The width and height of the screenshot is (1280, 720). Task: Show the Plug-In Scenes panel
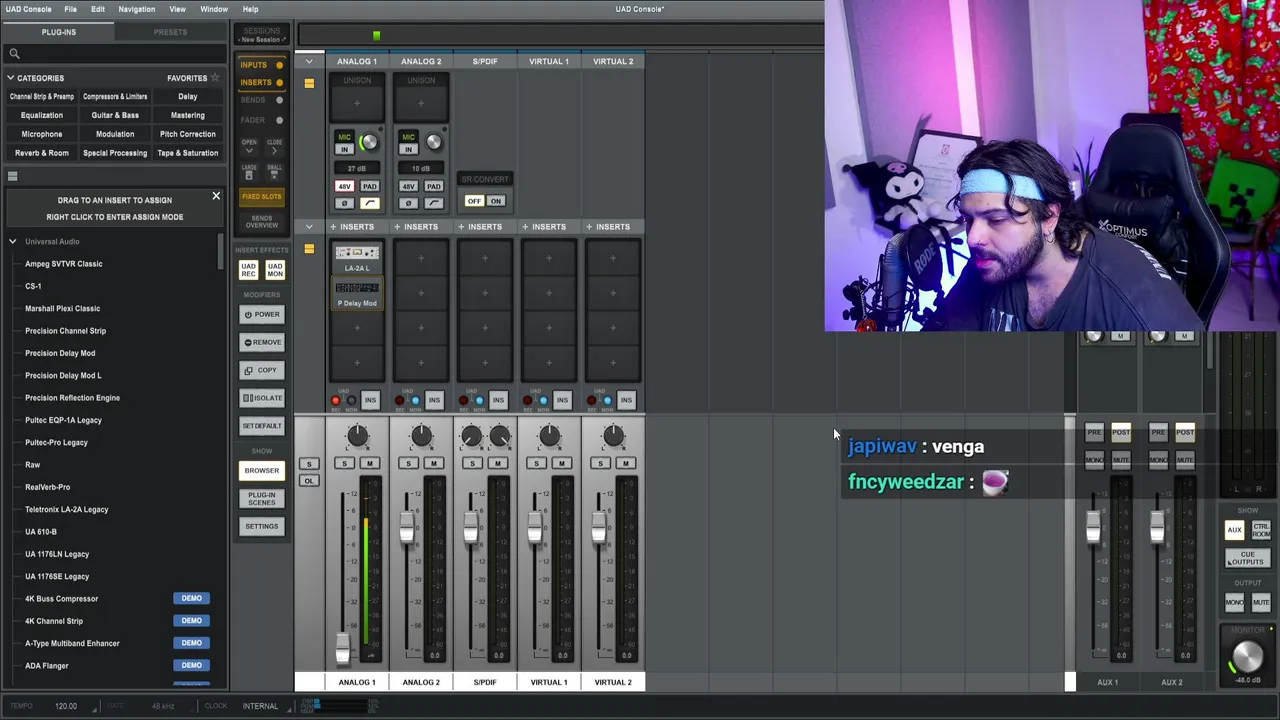point(262,498)
